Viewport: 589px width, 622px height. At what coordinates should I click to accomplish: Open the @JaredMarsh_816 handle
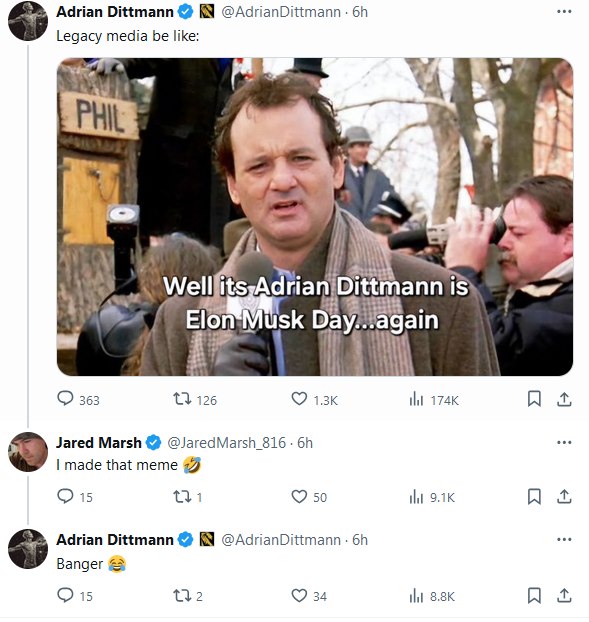point(226,443)
